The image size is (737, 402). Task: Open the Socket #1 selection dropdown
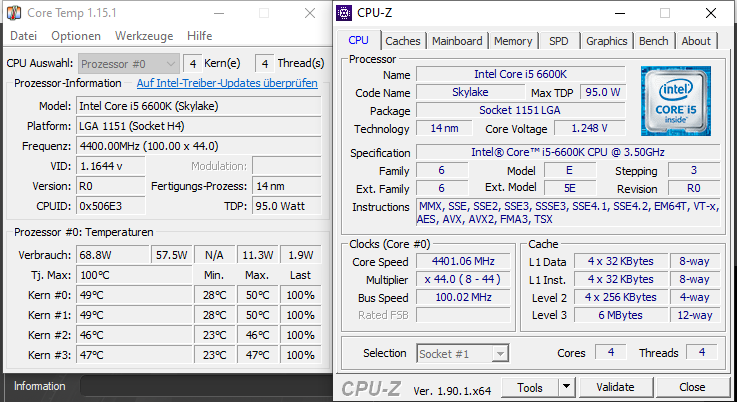pyautogui.click(x=463, y=354)
